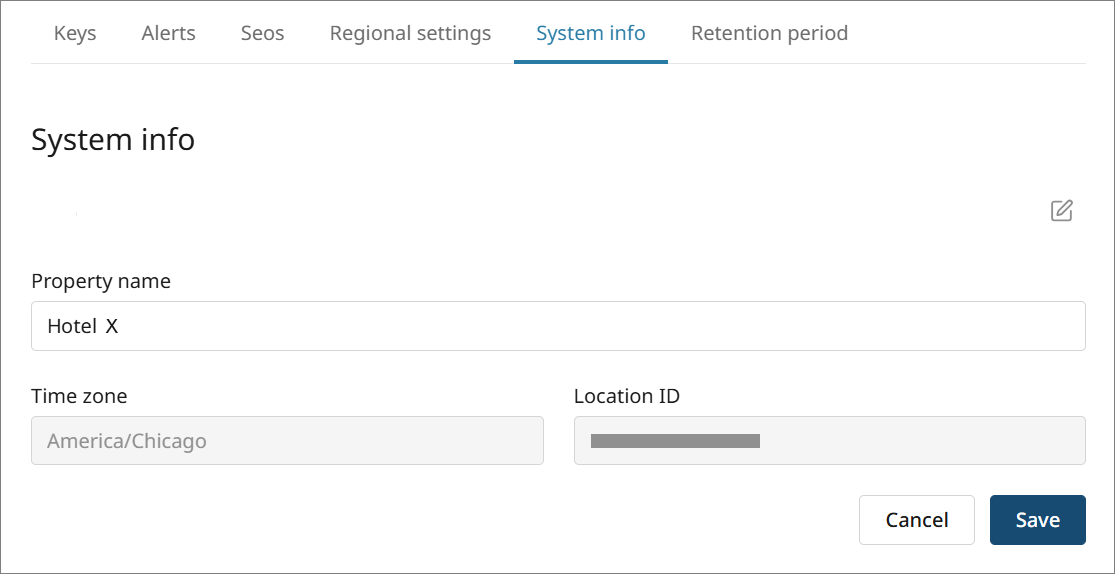This screenshot has width=1115, height=574.
Task: Click the System info page heading
Action: pos(113,140)
